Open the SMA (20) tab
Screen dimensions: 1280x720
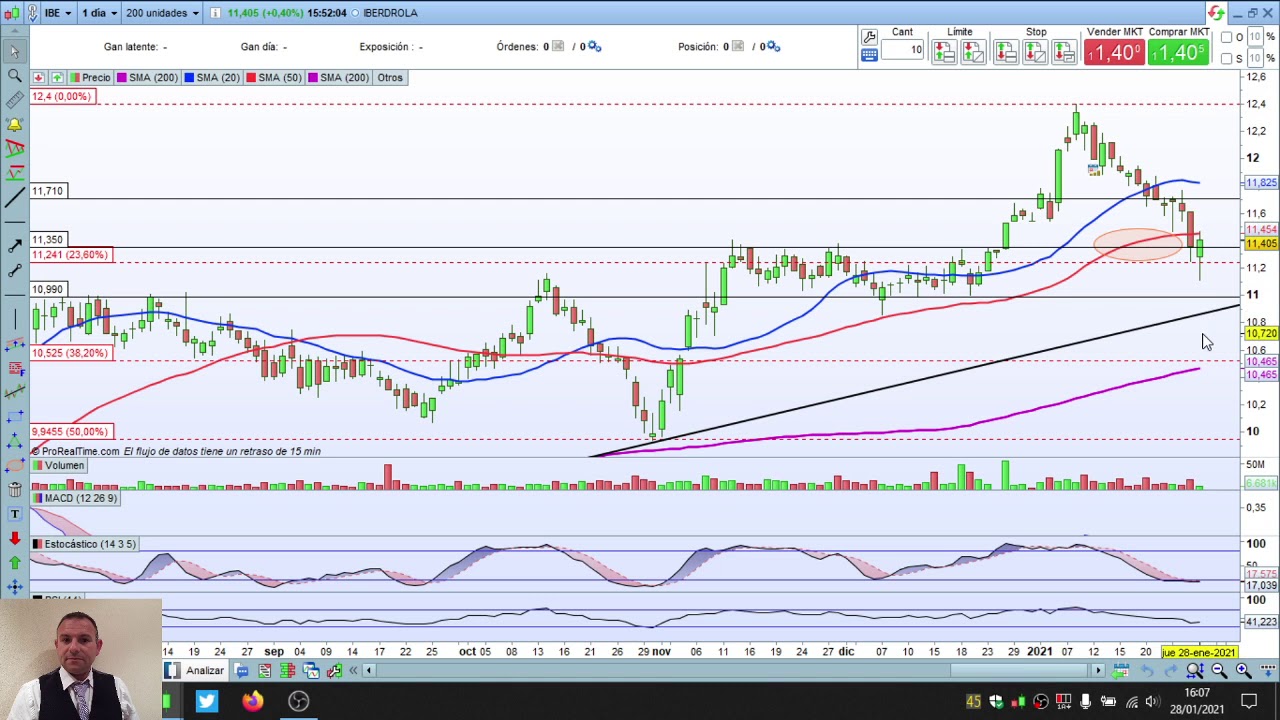212,77
